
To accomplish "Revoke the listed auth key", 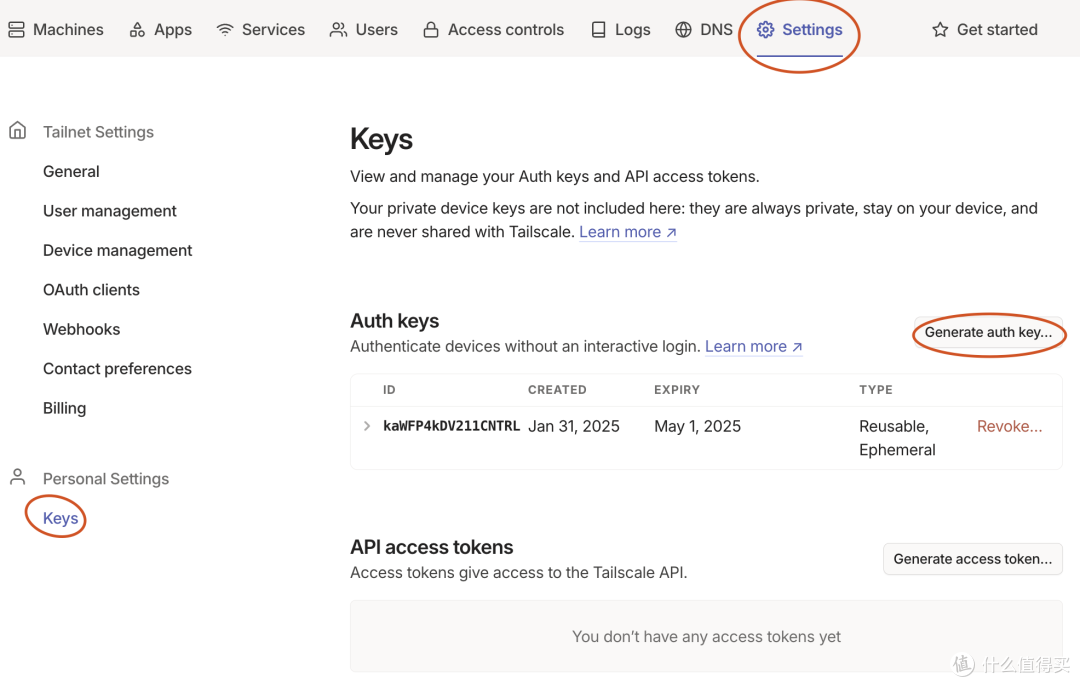I will click(x=1009, y=427).
